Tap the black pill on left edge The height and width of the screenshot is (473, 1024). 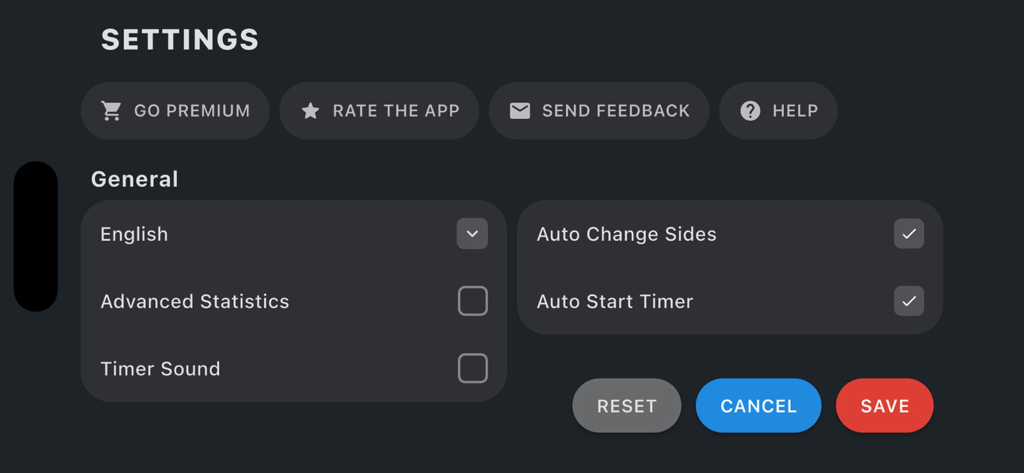35,236
